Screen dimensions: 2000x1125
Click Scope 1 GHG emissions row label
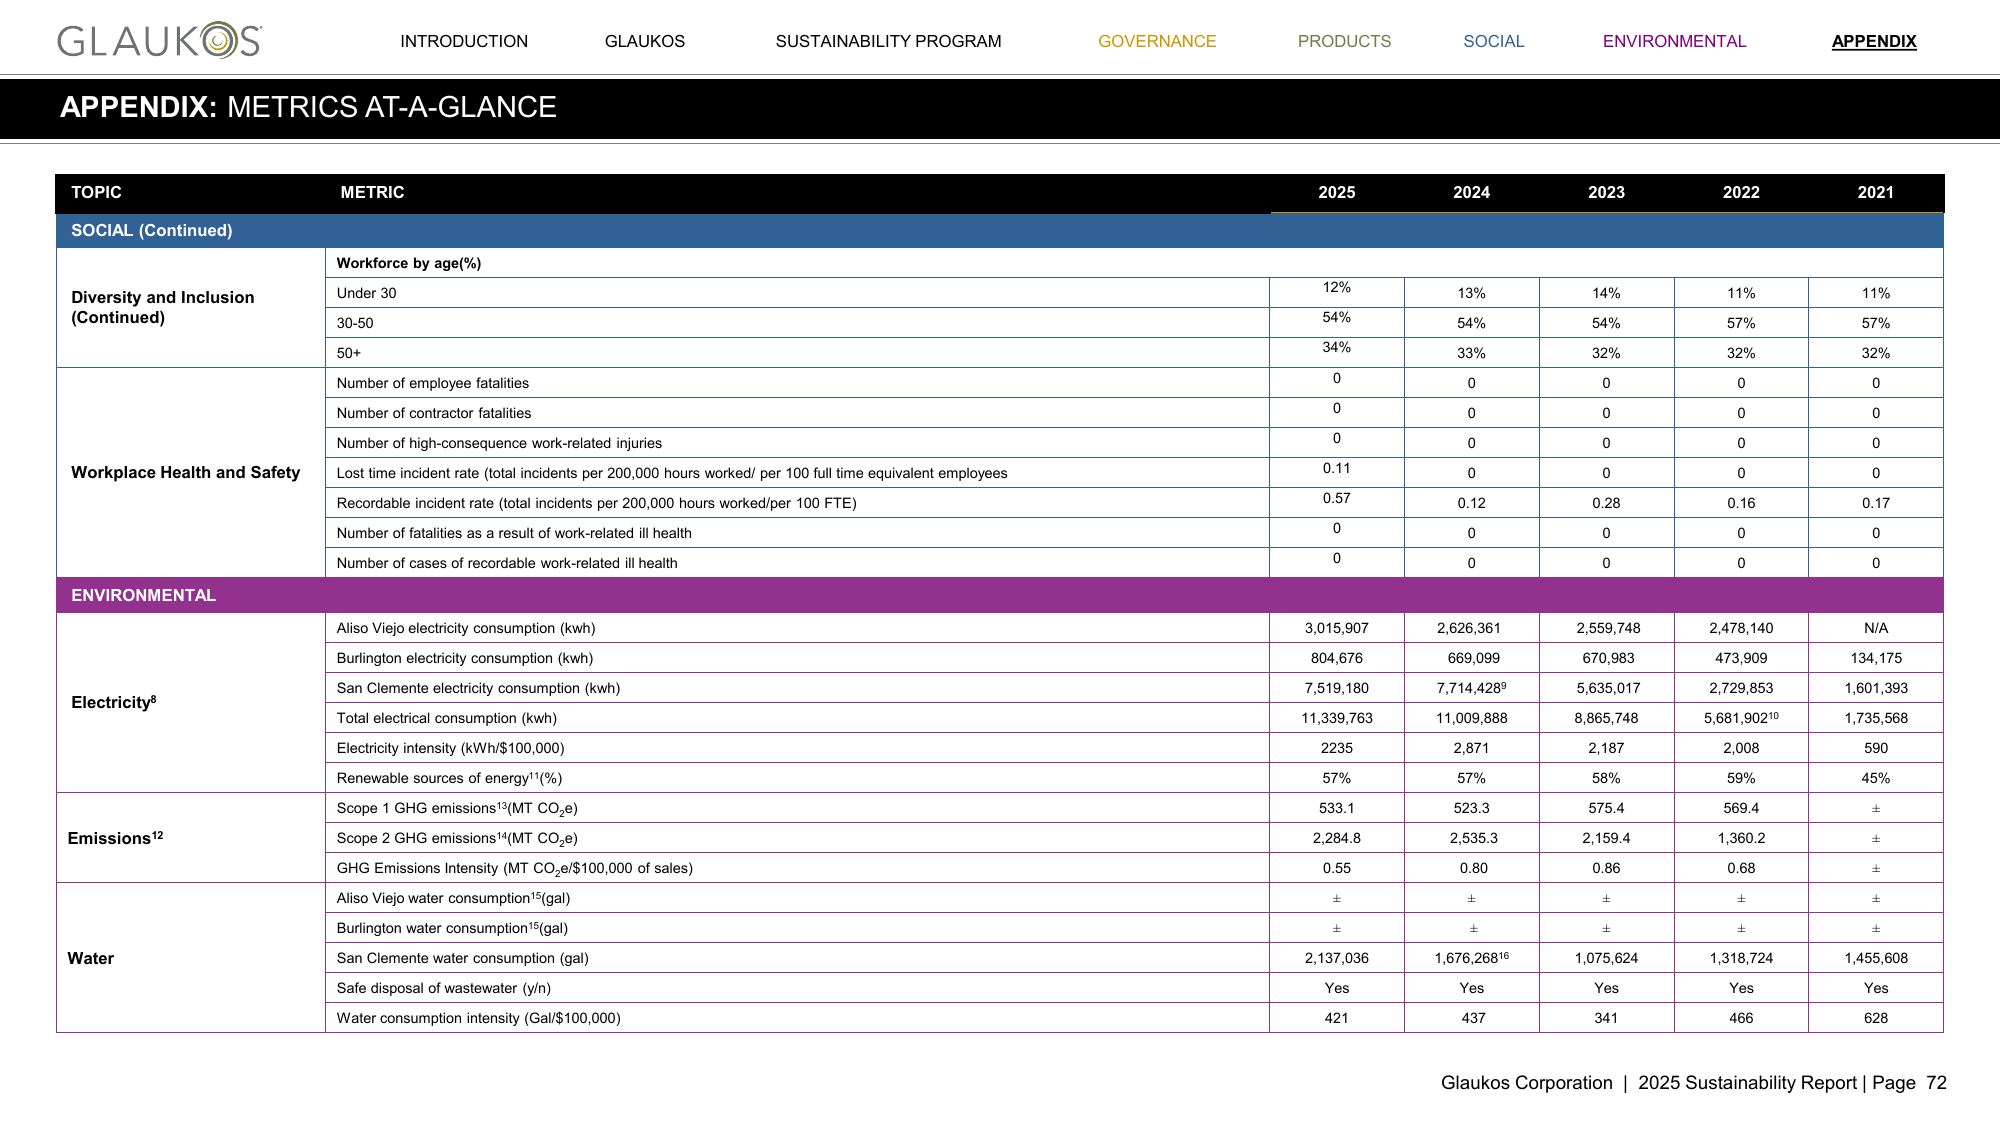pyautogui.click(x=457, y=808)
